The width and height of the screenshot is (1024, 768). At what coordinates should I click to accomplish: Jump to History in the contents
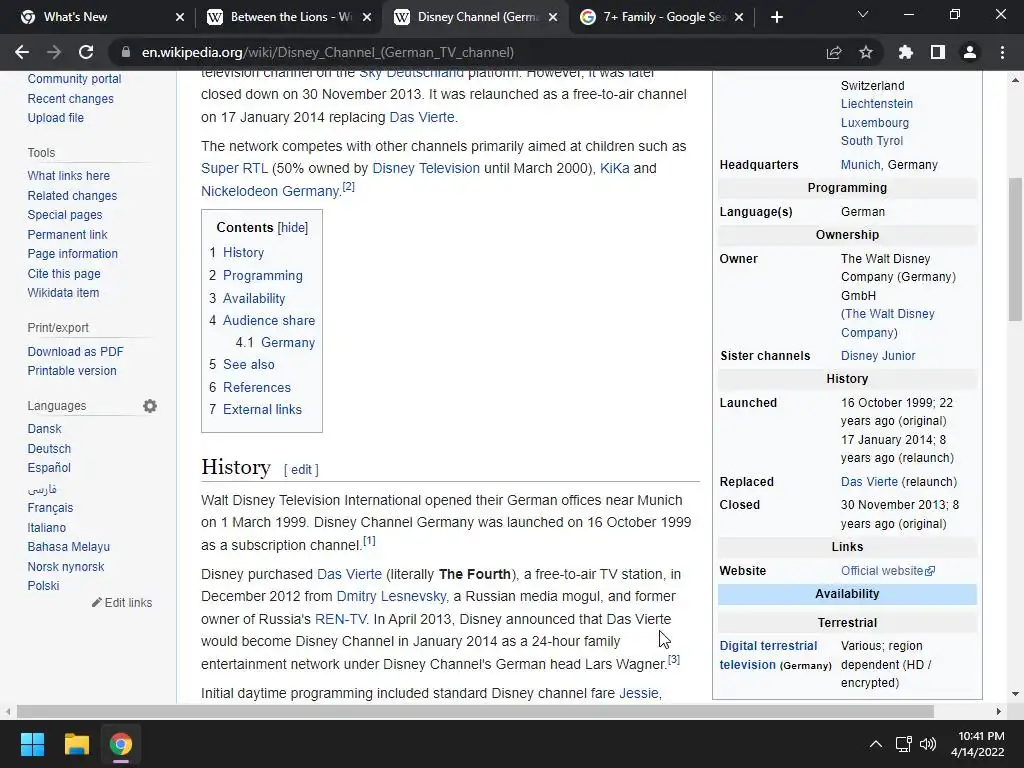pos(243,253)
